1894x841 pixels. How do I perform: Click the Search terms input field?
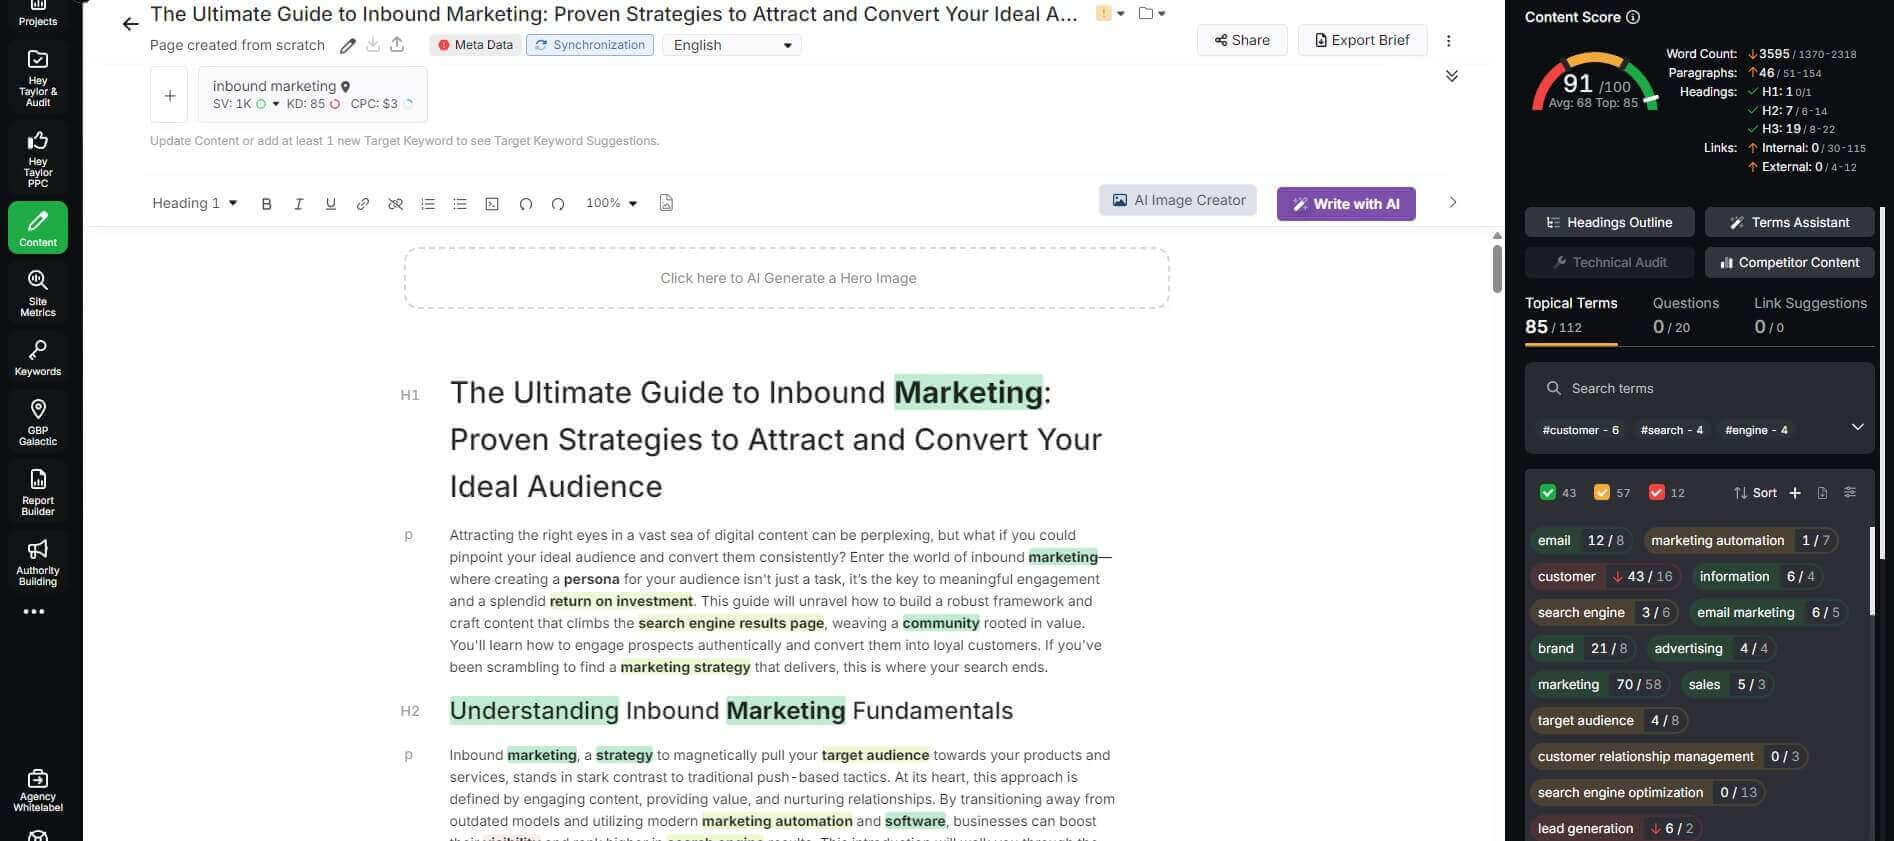point(1700,388)
